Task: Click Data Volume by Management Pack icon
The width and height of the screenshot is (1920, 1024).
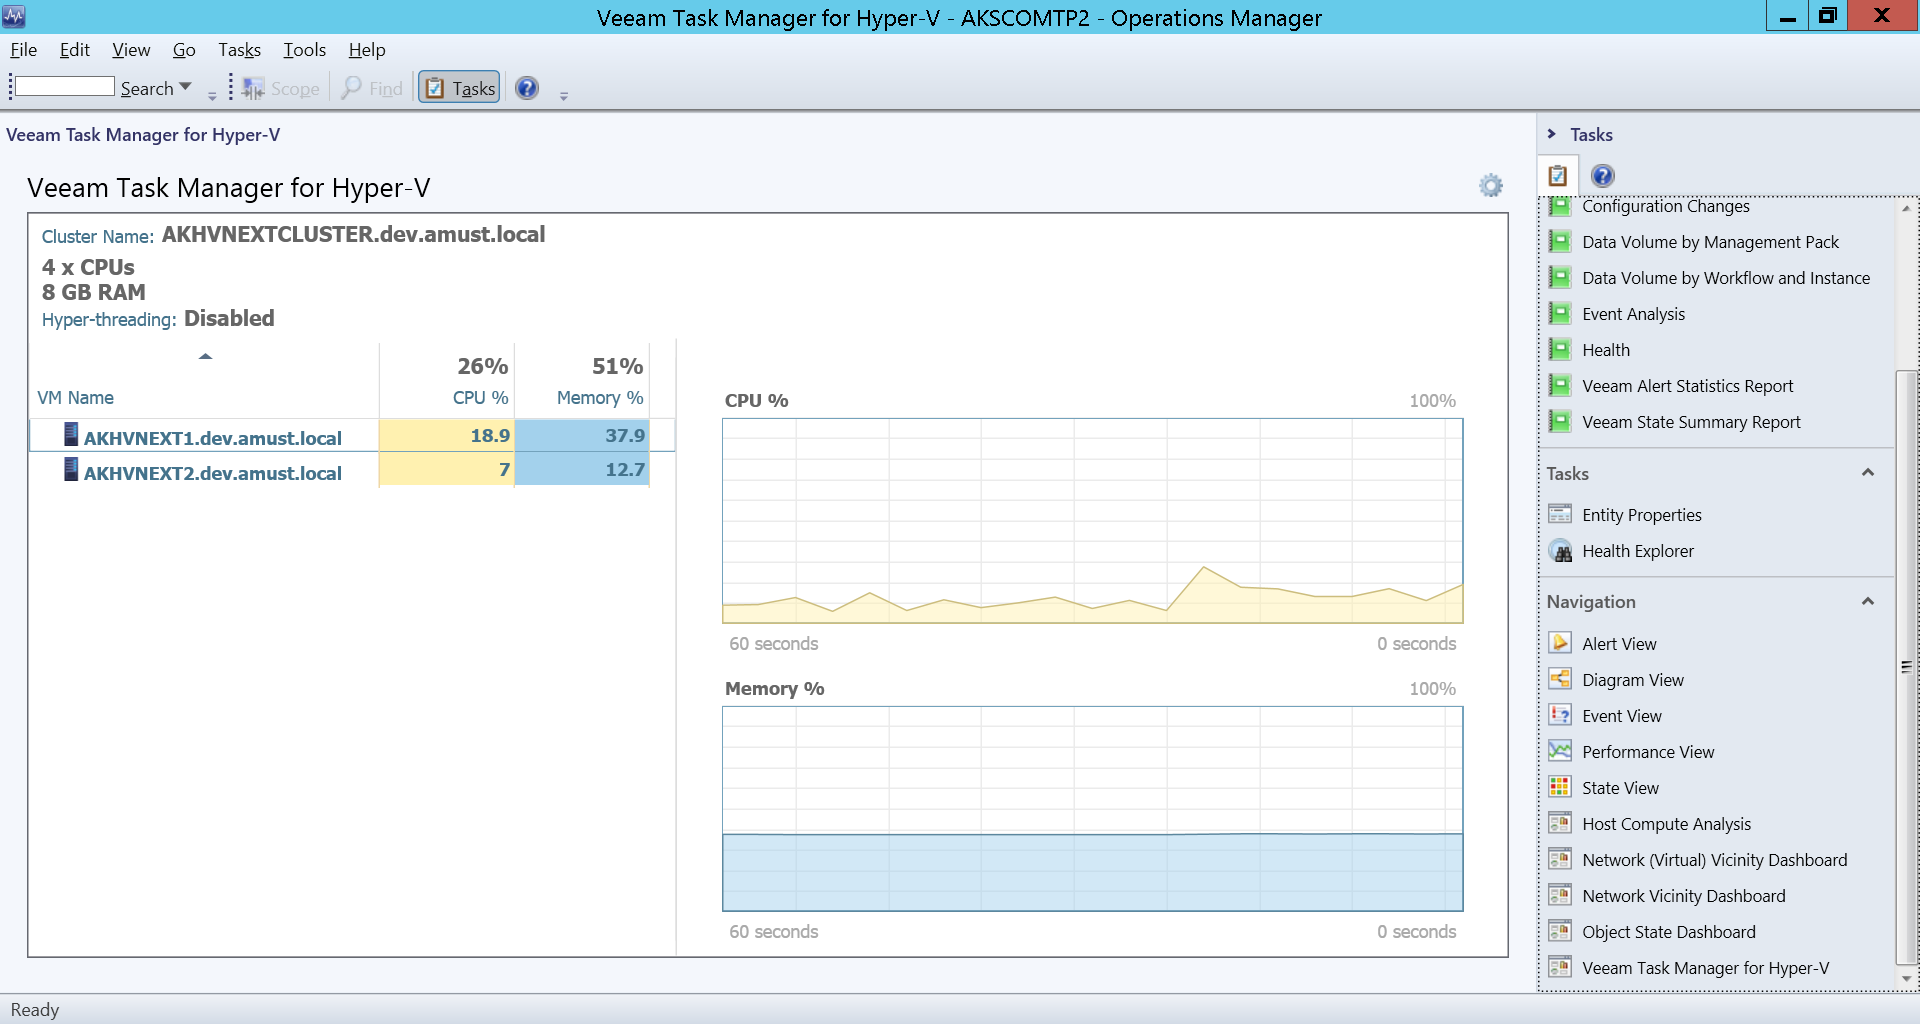Action: [1560, 242]
